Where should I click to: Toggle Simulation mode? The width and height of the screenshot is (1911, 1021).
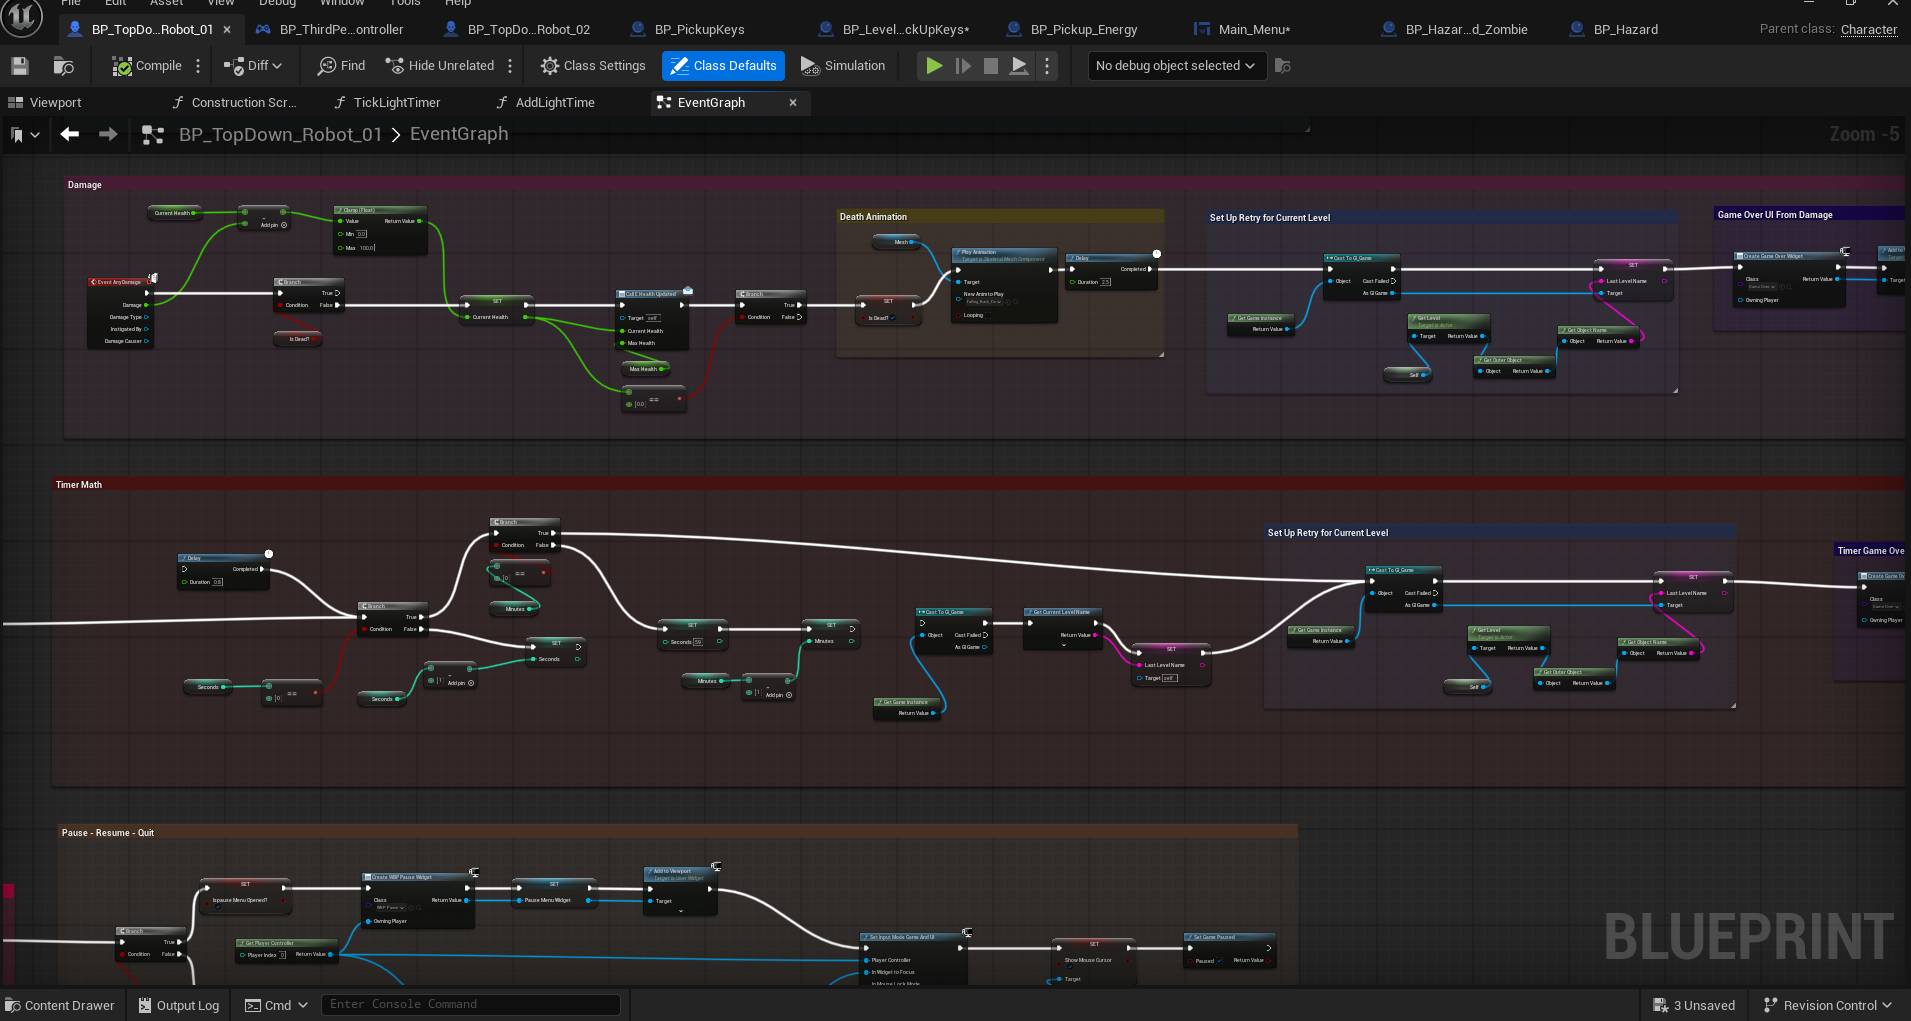click(843, 66)
